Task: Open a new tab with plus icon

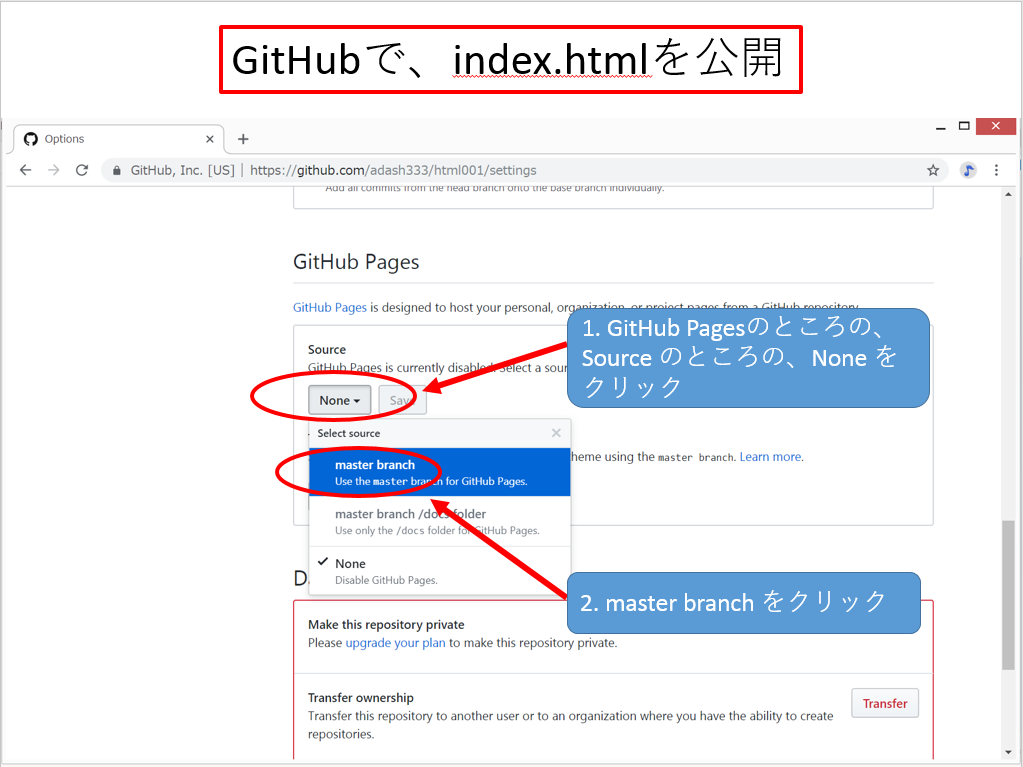Action: coord(243,139)
